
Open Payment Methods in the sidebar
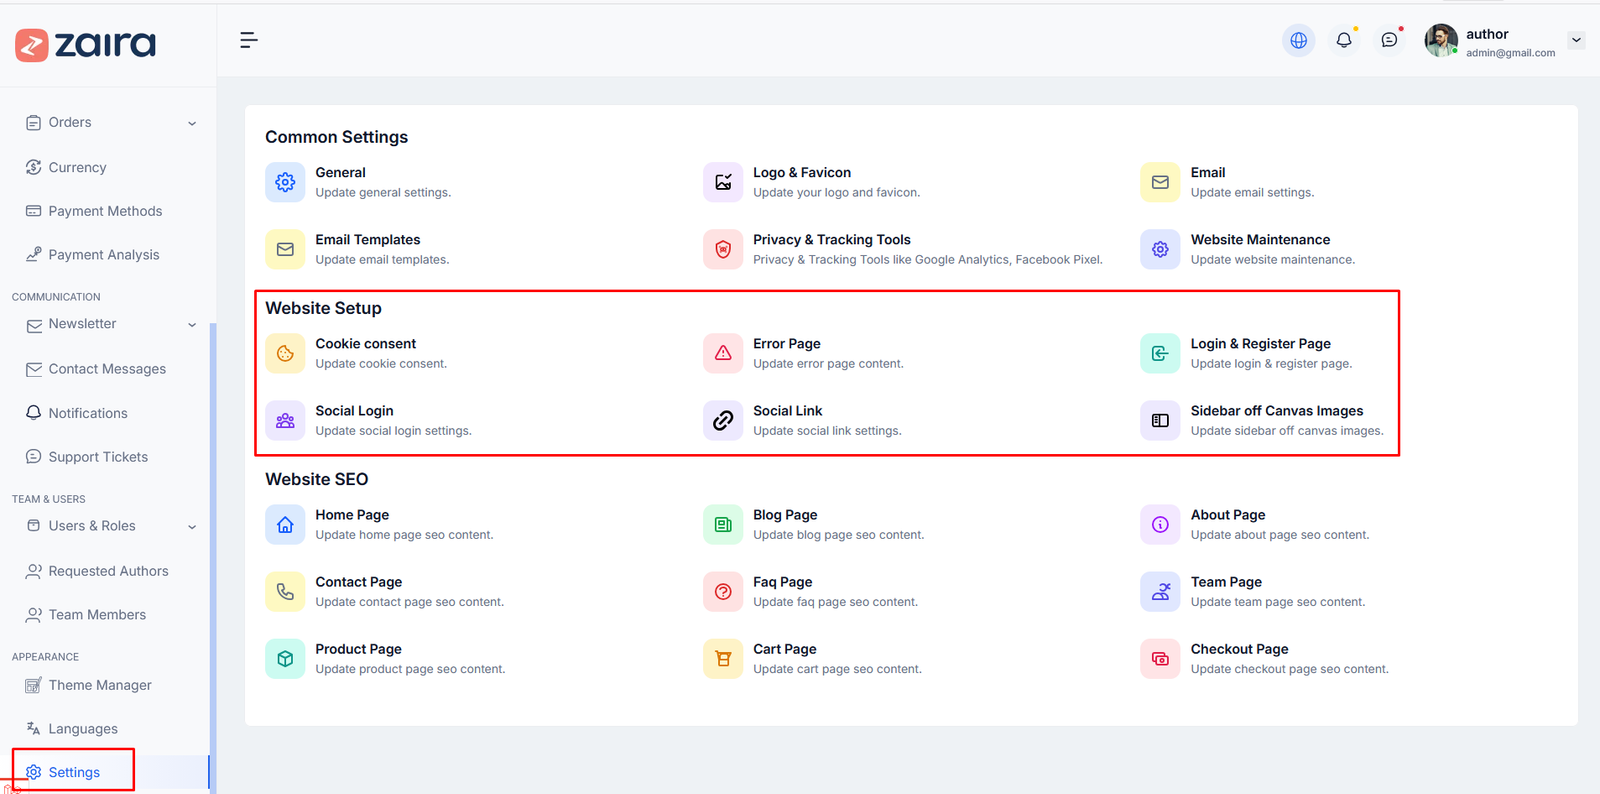[105, 211]
